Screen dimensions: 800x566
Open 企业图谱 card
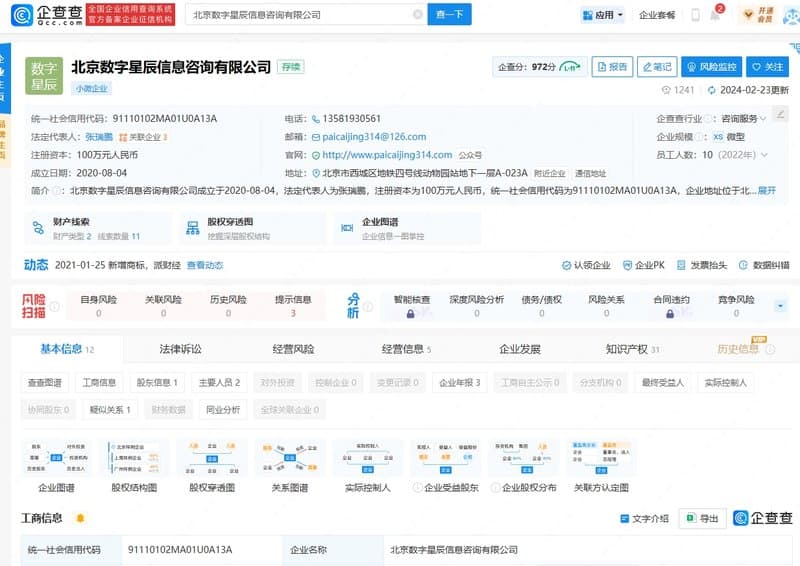407,228
